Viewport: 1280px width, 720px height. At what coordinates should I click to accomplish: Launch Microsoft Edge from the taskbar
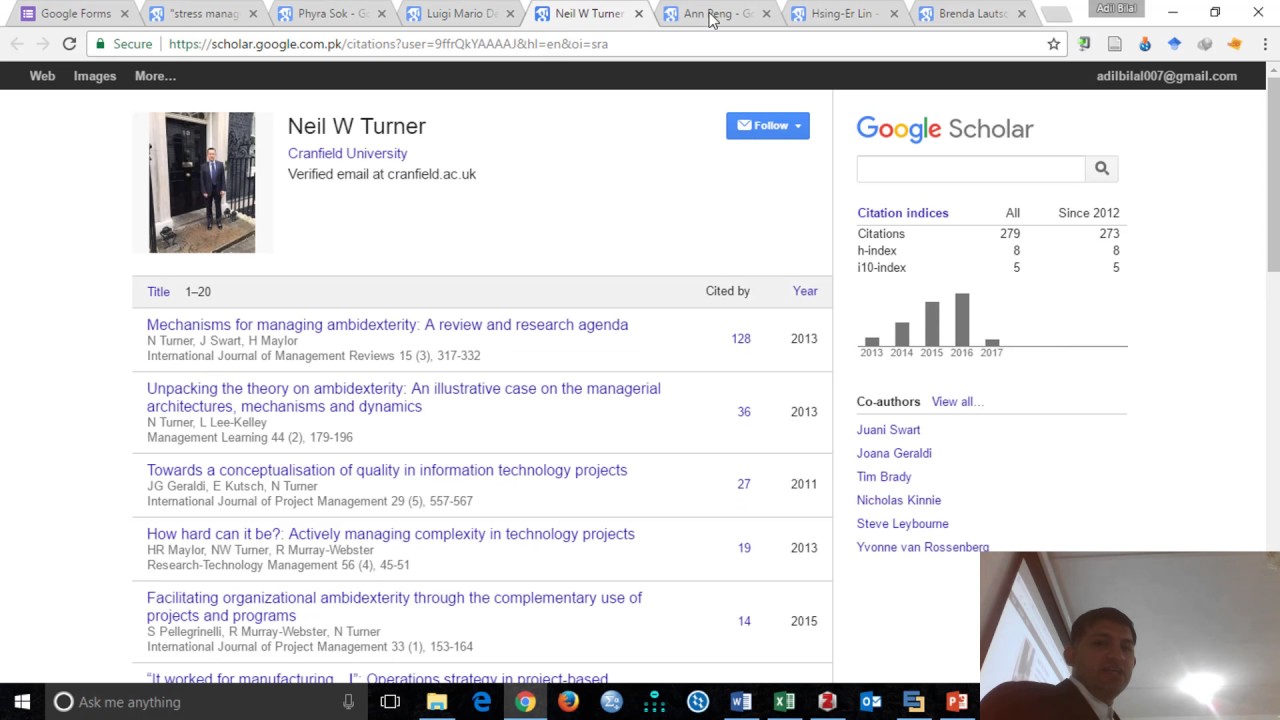481,702
